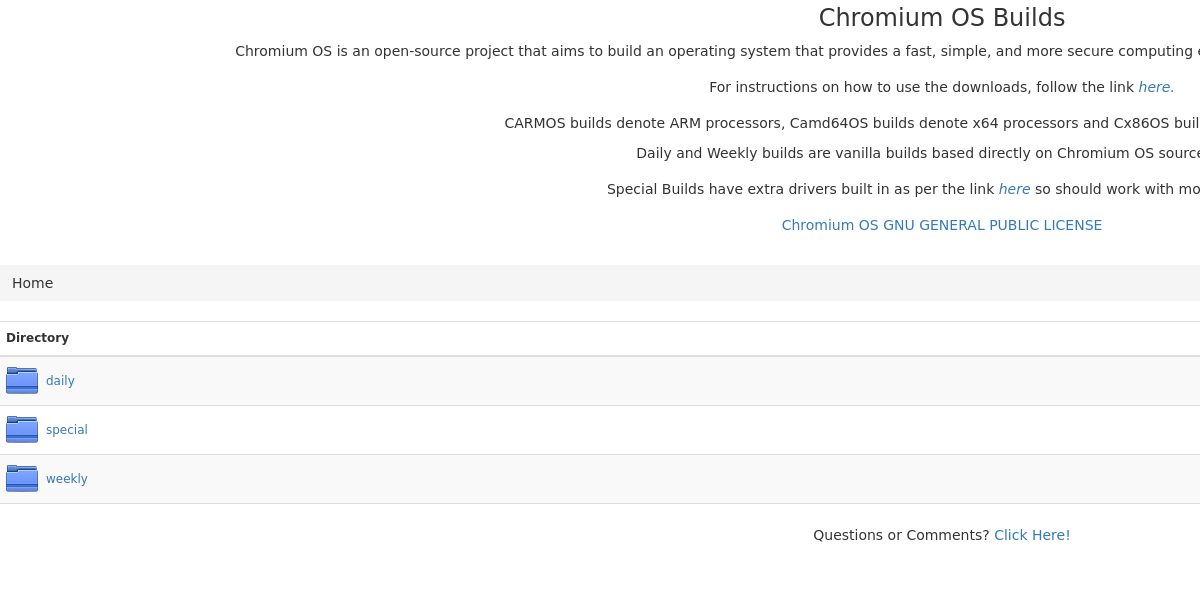Click the CARMOS builds description line

tap(852, 123)
